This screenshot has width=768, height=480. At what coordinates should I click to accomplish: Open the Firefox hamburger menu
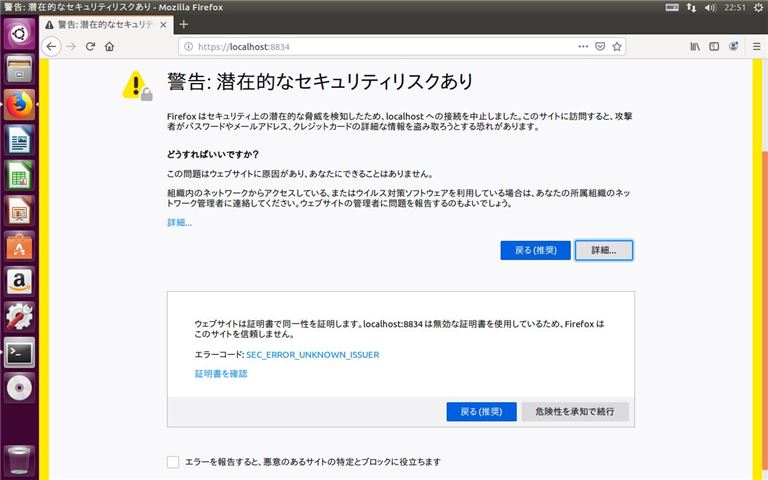[x=757, y=47]
